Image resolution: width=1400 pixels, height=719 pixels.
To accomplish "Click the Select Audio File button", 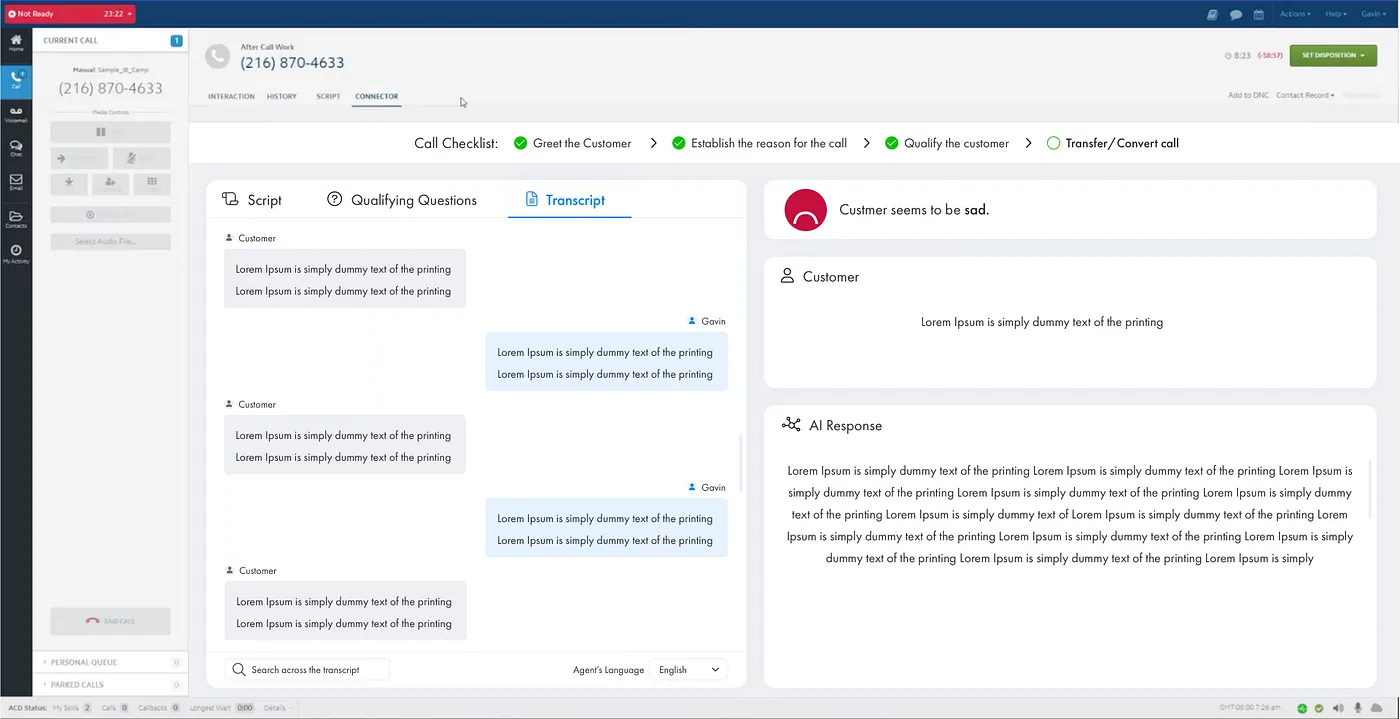I will click(x=110, y=241).
